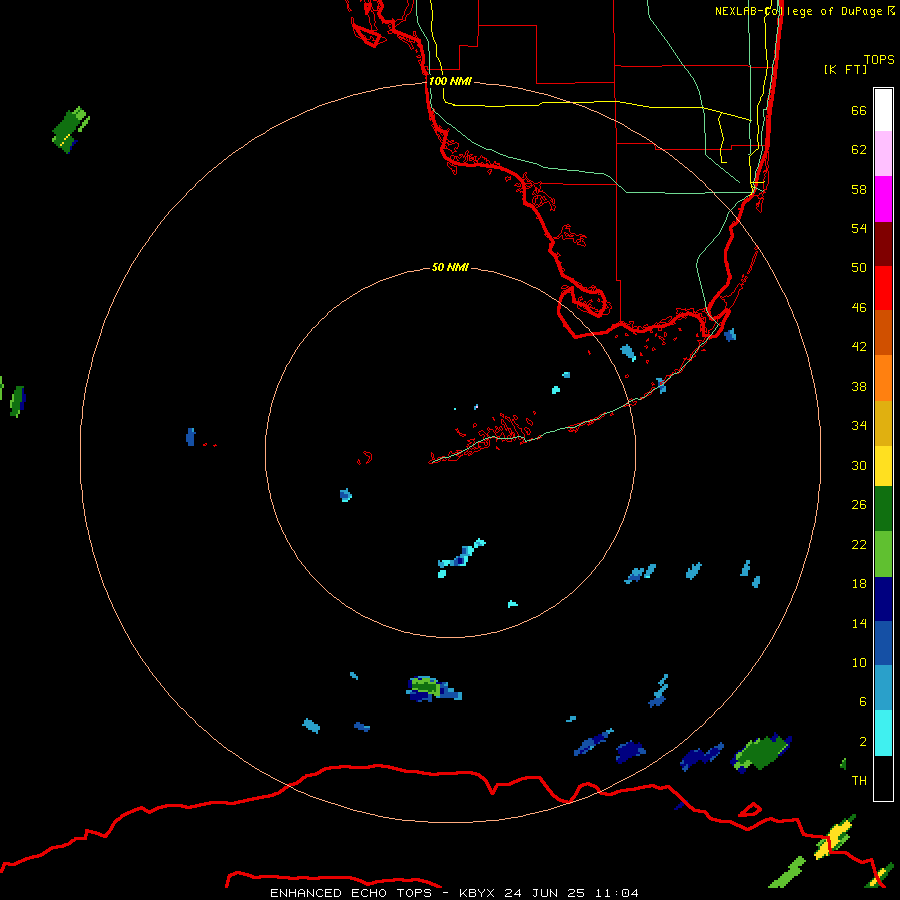900x900 pixels.
Task: Click legend value '6'
Action: 863,702
